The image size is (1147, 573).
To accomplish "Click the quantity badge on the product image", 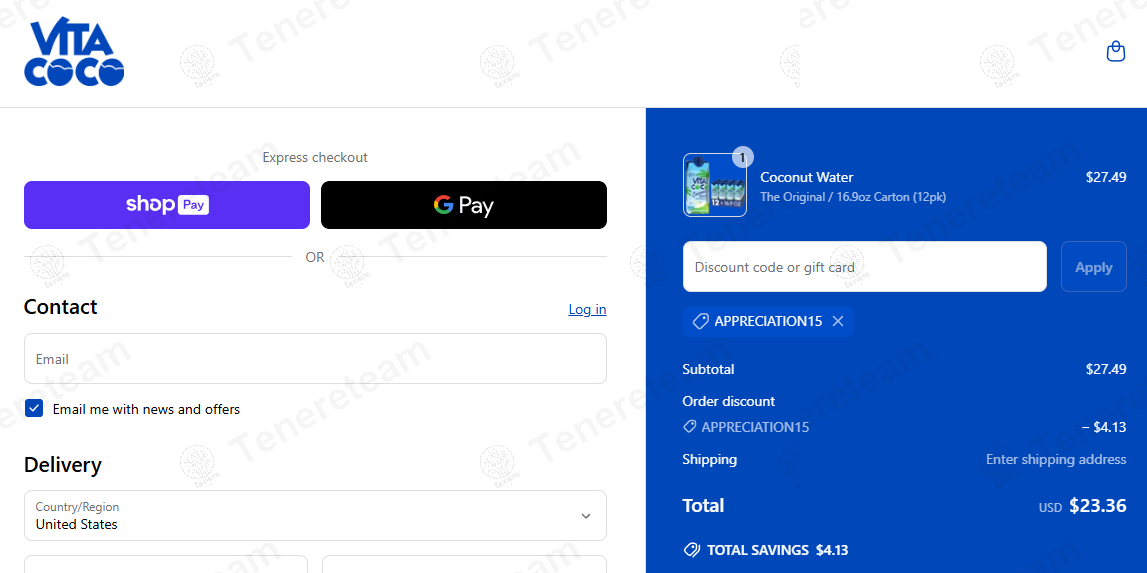I will tap(742, 157).
